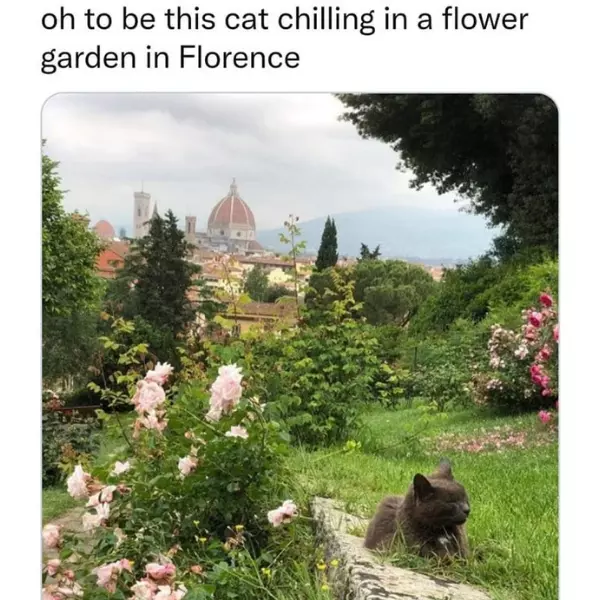Click the fallen petals on grass

pyautogui.click(x=480, y=440)
